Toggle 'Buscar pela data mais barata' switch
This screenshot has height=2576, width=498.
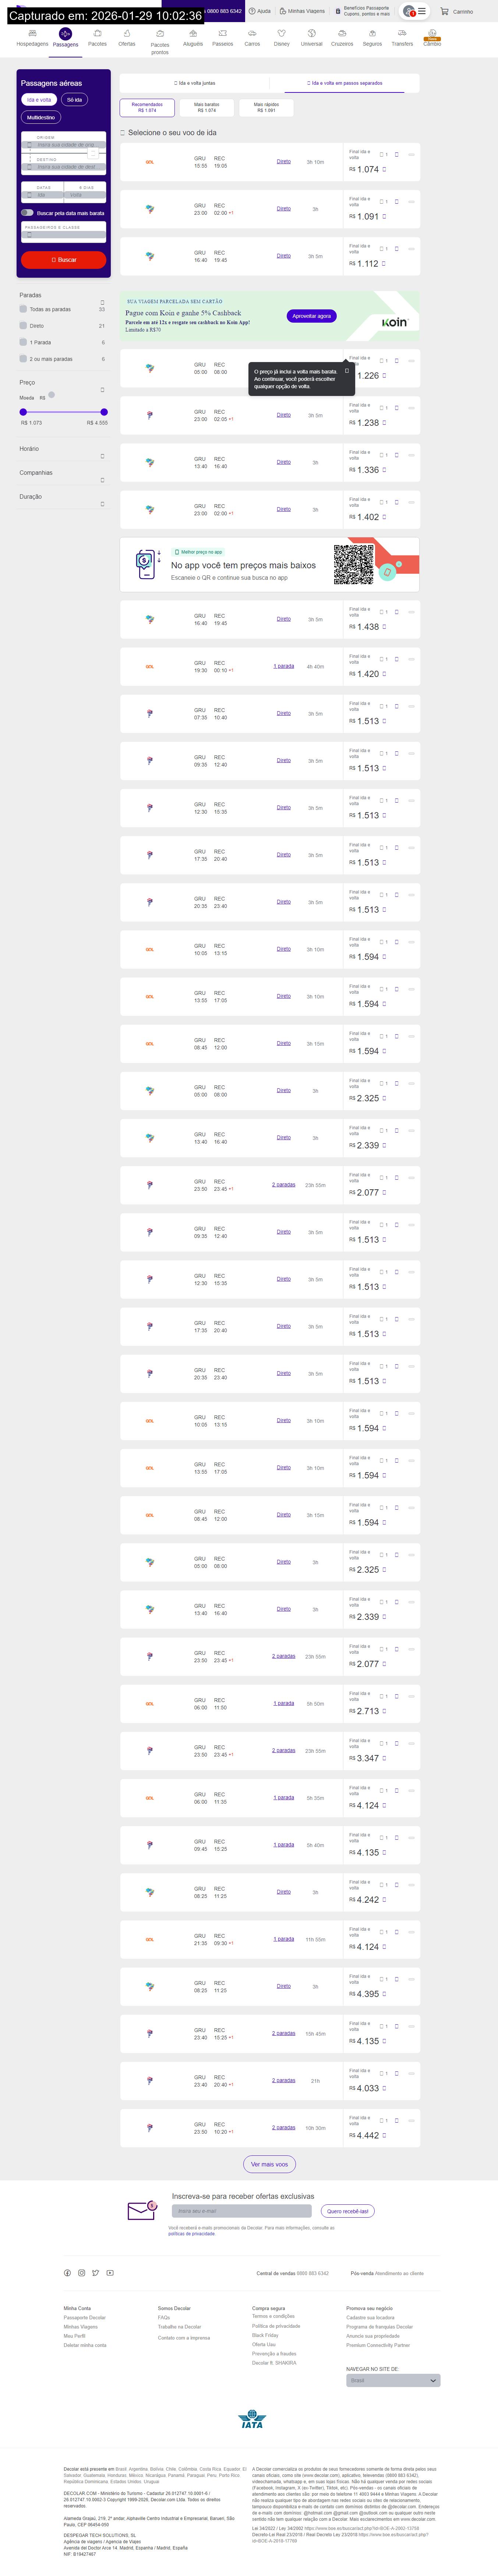pos(27,213)
